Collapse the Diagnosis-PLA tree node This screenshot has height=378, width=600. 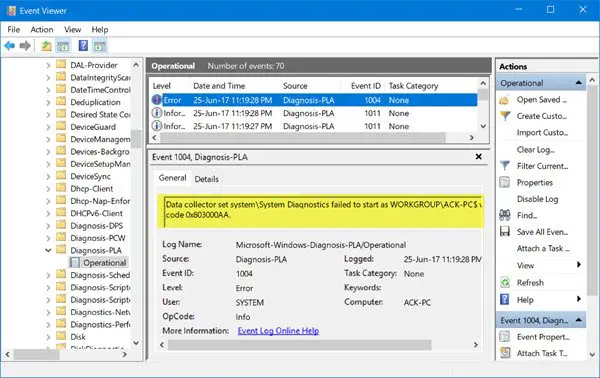[48, 250]
